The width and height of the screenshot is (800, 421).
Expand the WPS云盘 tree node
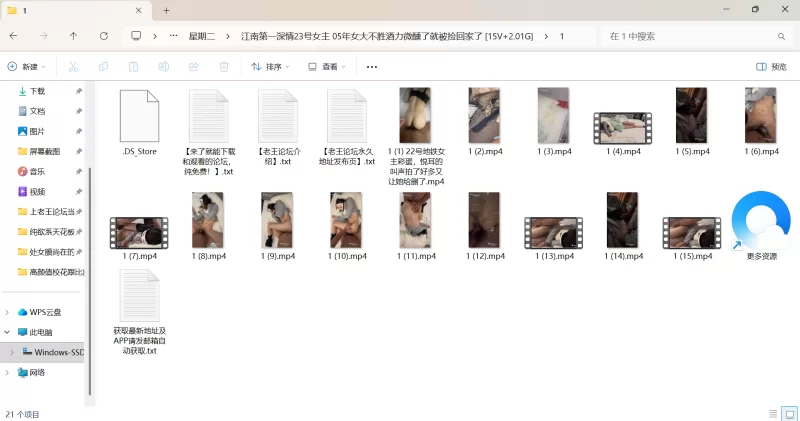coord(7,312)
